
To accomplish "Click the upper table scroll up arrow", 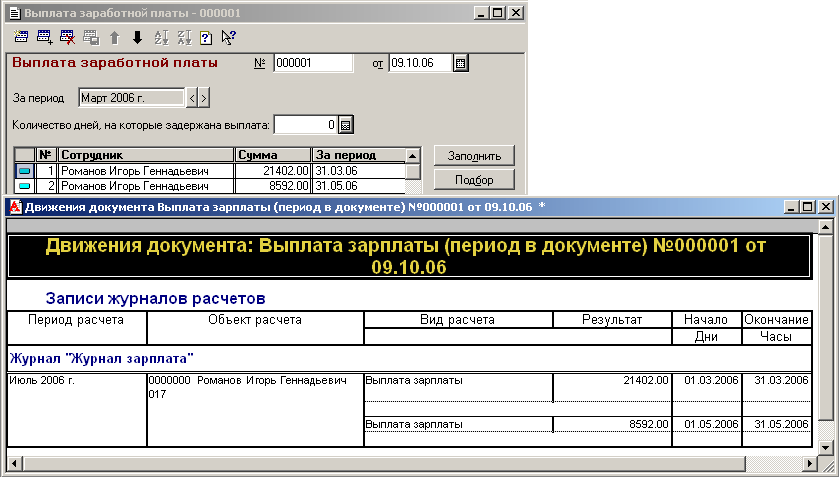I will (x=413, y=156).
